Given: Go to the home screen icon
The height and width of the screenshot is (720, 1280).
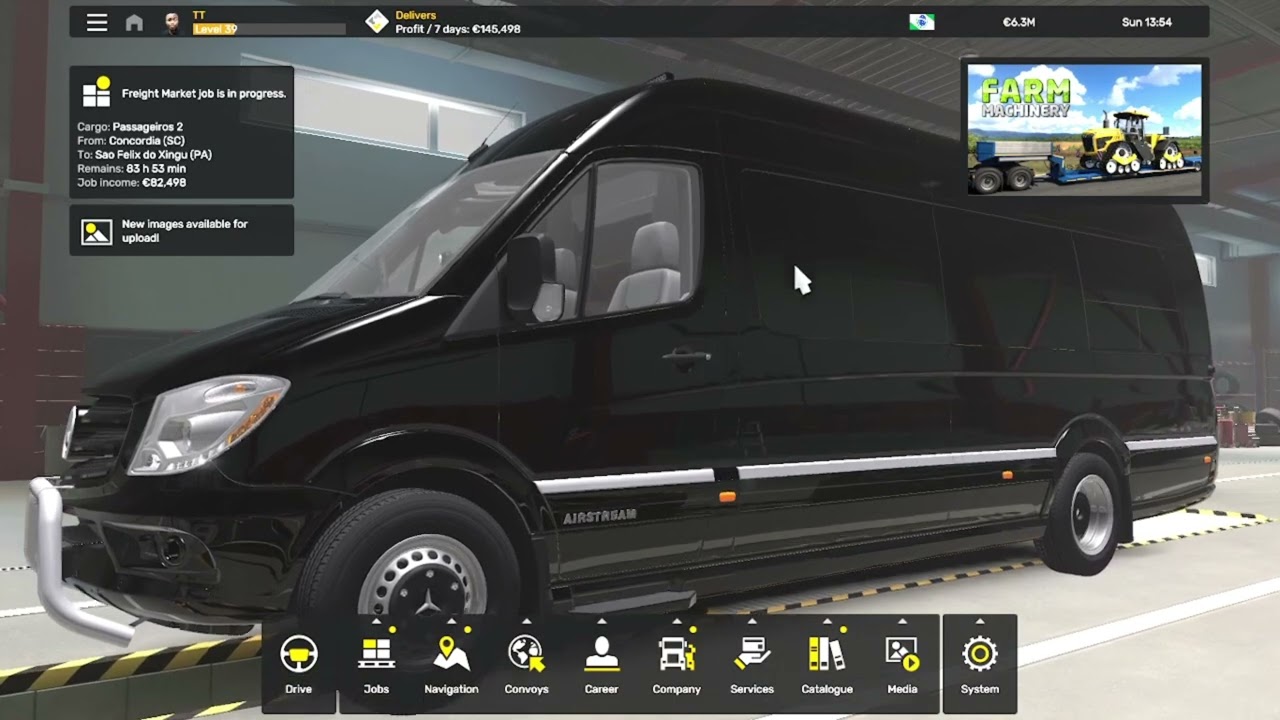Looking at the screenshot, I should click(134, 22).
